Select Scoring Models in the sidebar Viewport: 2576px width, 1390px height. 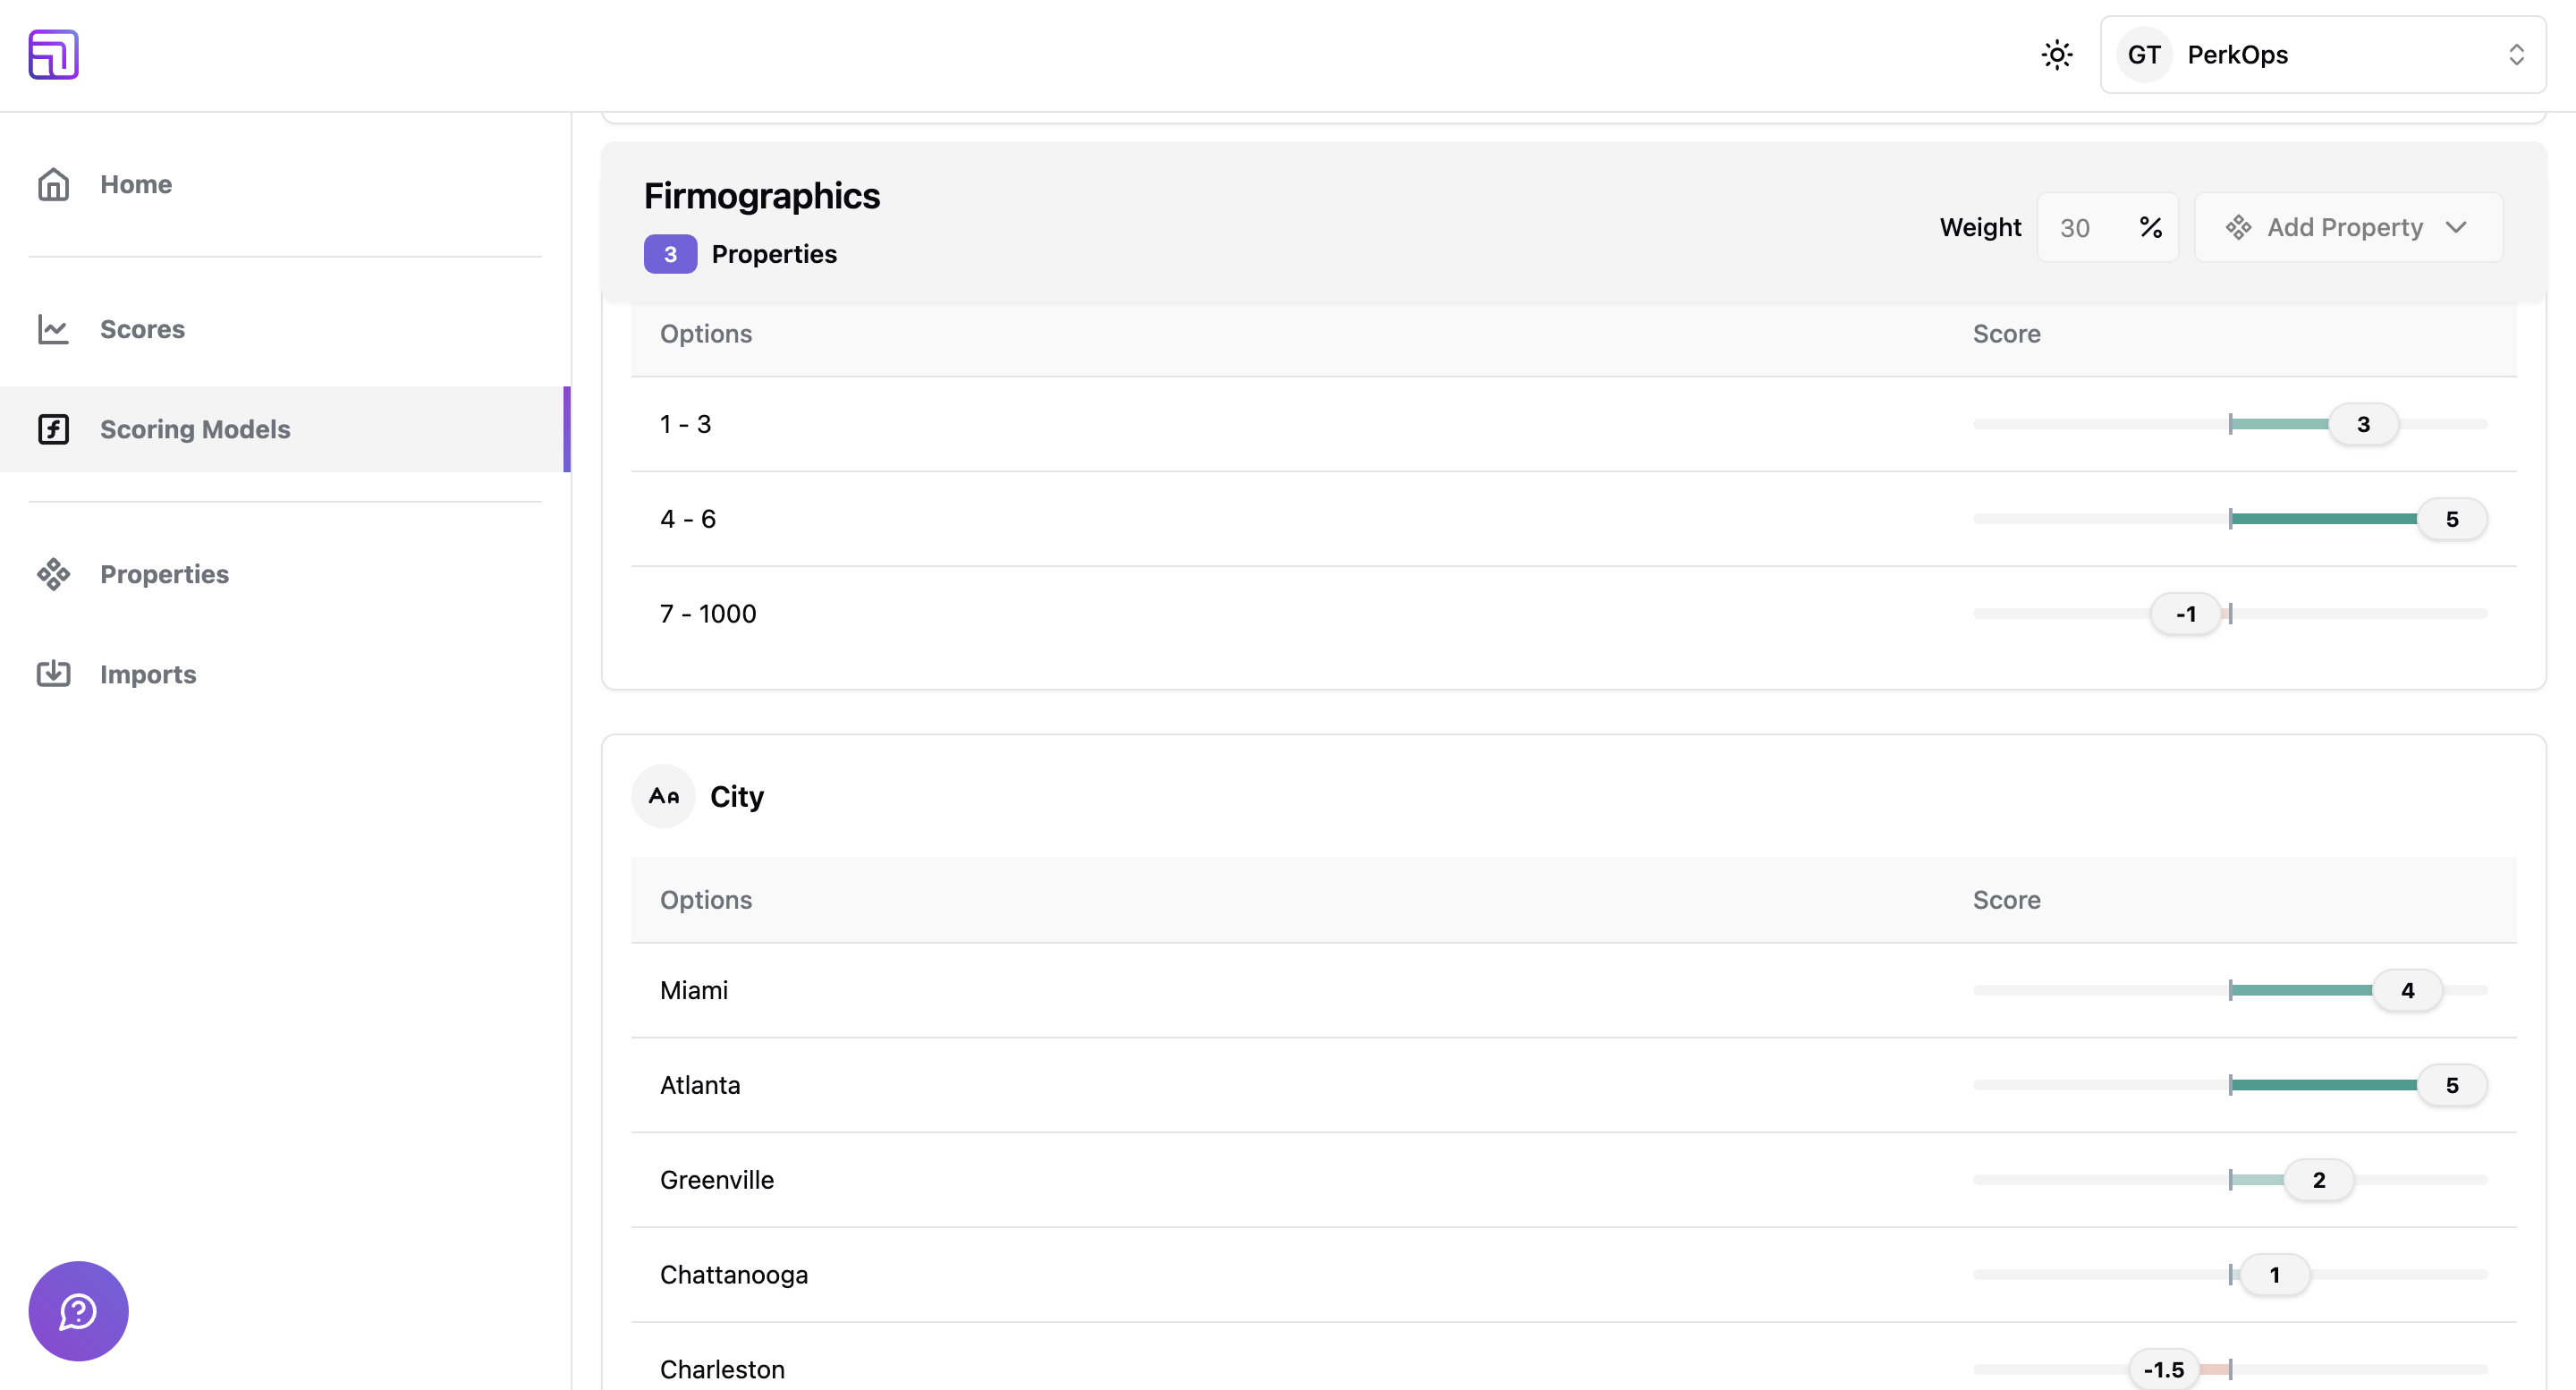tap(285, 429)
